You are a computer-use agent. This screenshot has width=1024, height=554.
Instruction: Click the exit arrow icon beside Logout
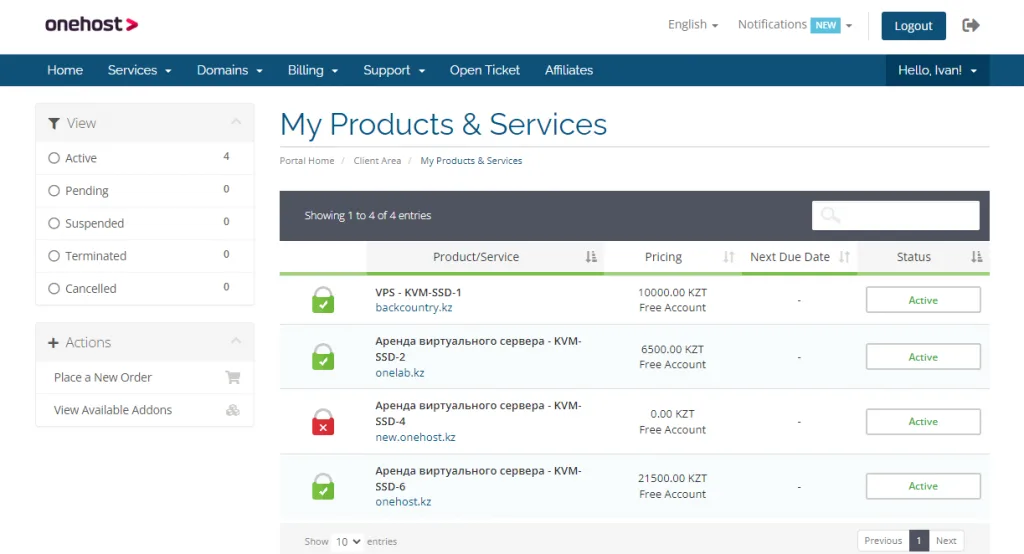tap(970, 25)
